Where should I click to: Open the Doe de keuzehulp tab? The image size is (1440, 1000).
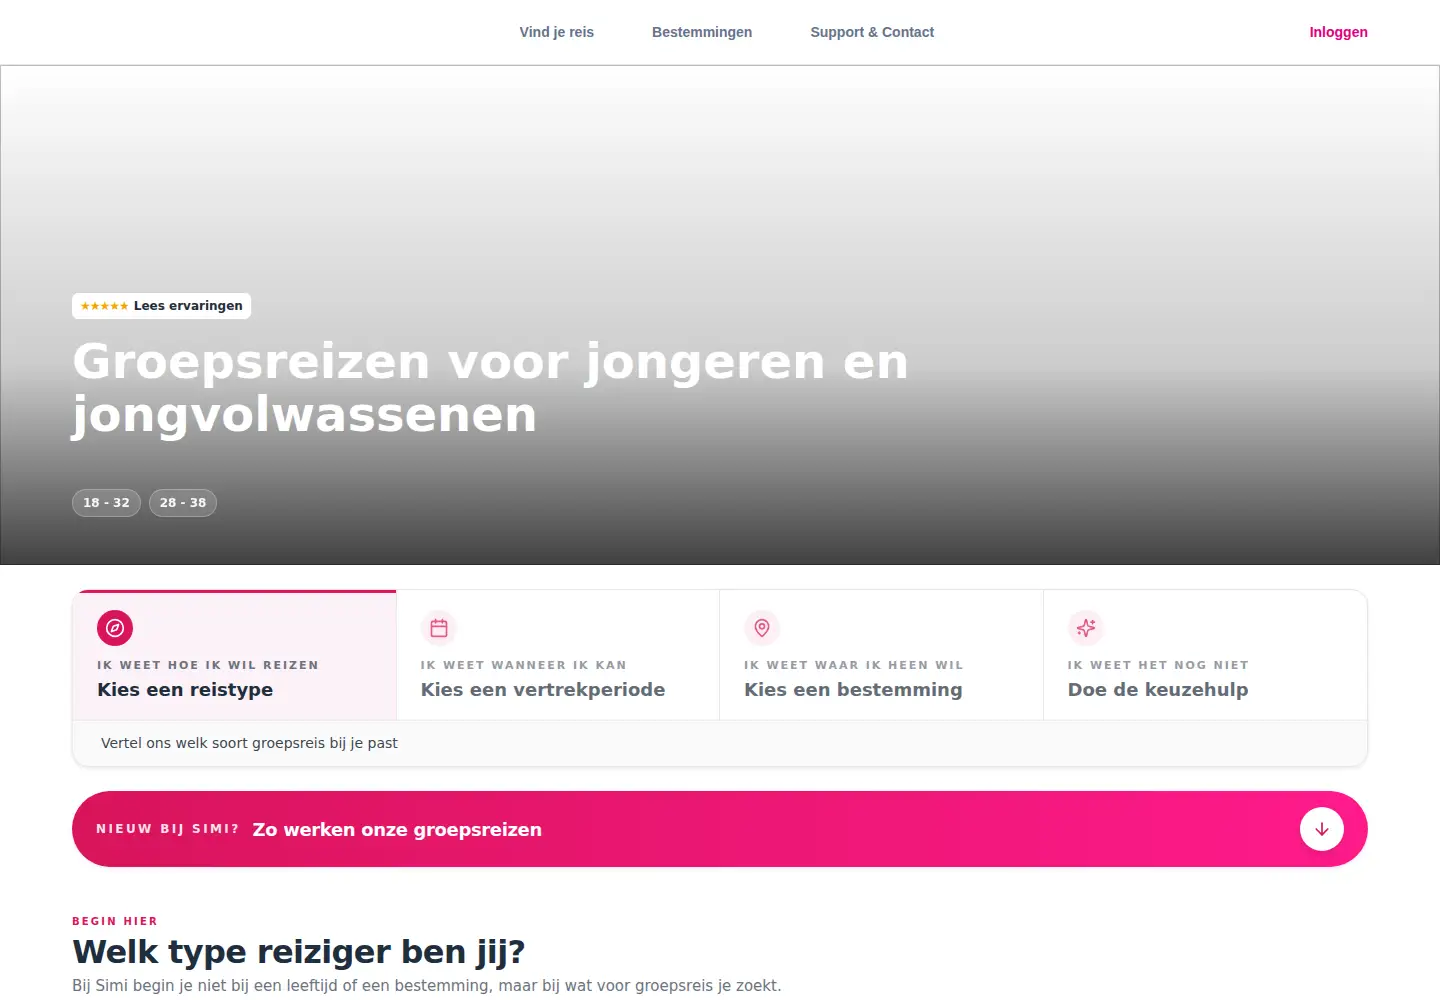click(1205, 655)
